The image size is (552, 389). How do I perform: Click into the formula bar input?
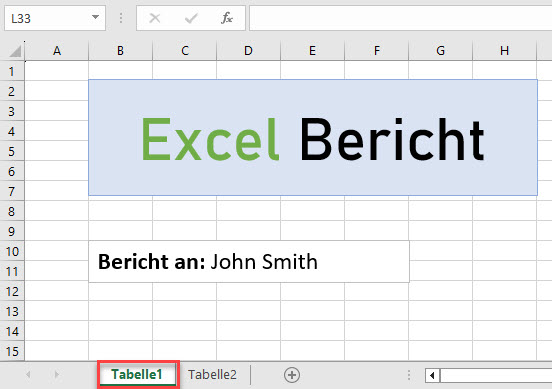[x=401, y=18]
